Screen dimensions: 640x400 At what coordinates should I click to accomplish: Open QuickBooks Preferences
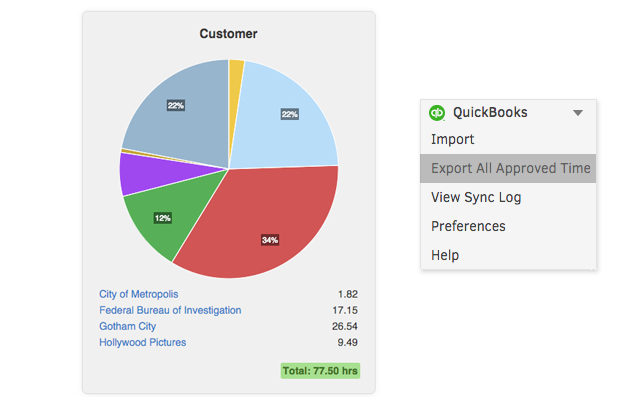[x=467, y=227]
